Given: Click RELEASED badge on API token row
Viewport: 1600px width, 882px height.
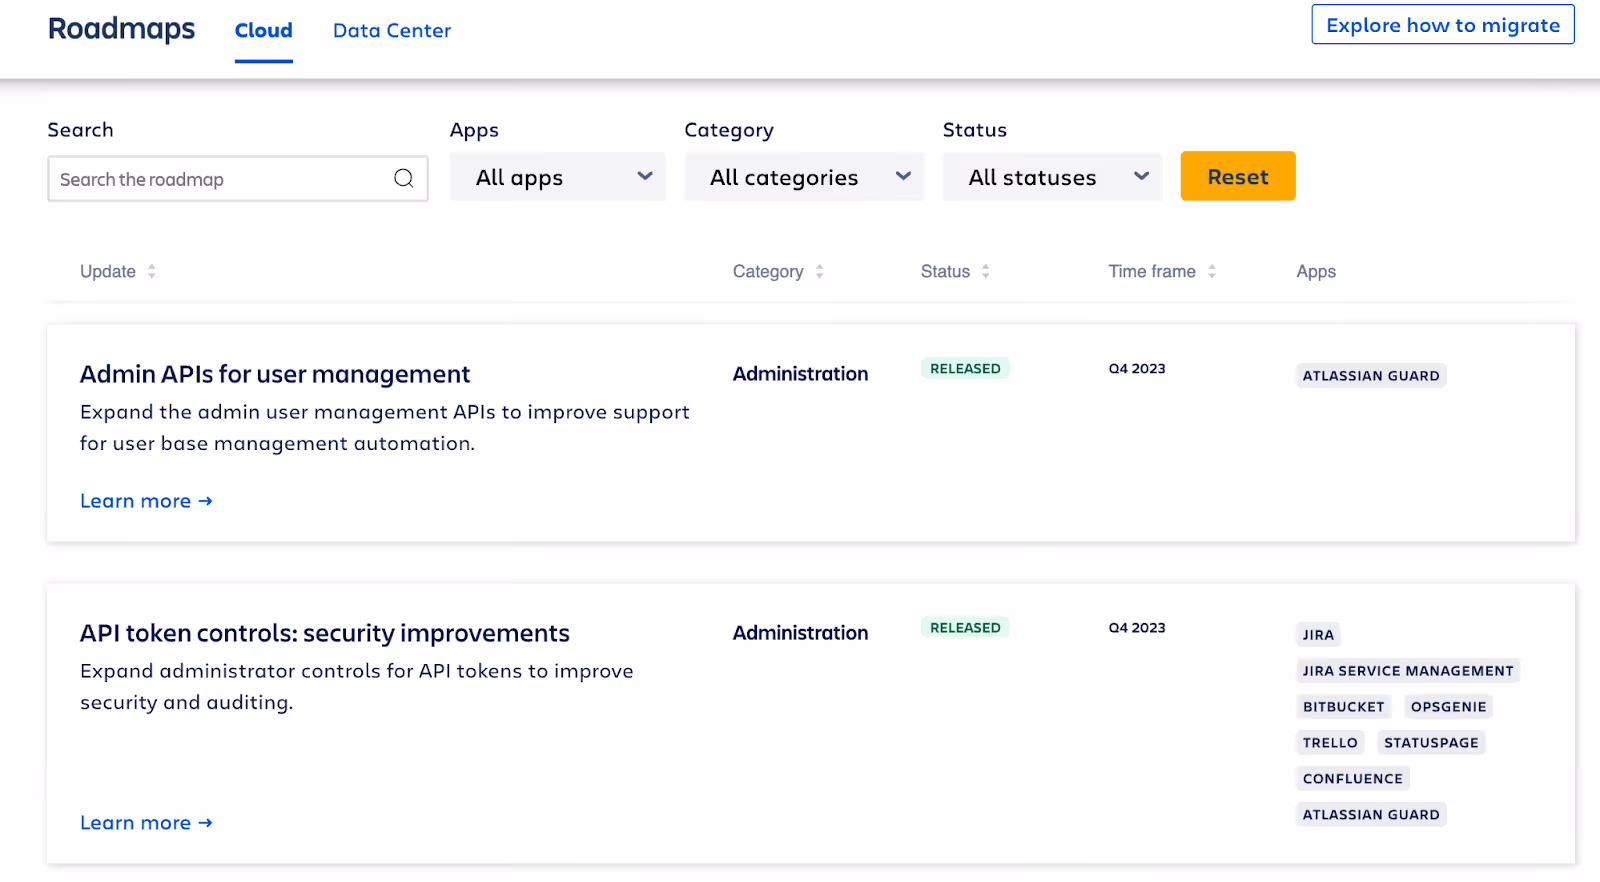Looking at the screenshot, I should pos(965,627).
